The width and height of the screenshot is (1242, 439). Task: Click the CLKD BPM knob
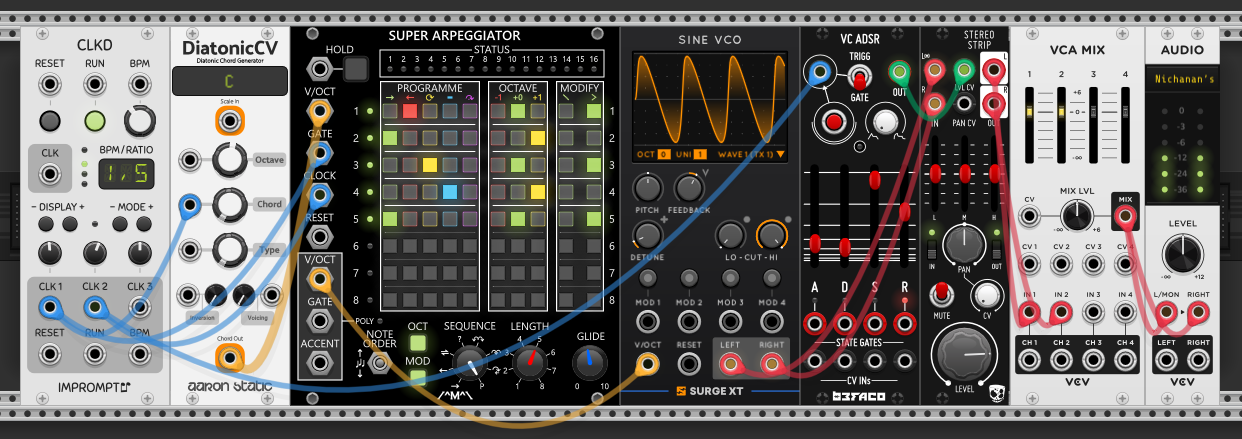[139, 122]
